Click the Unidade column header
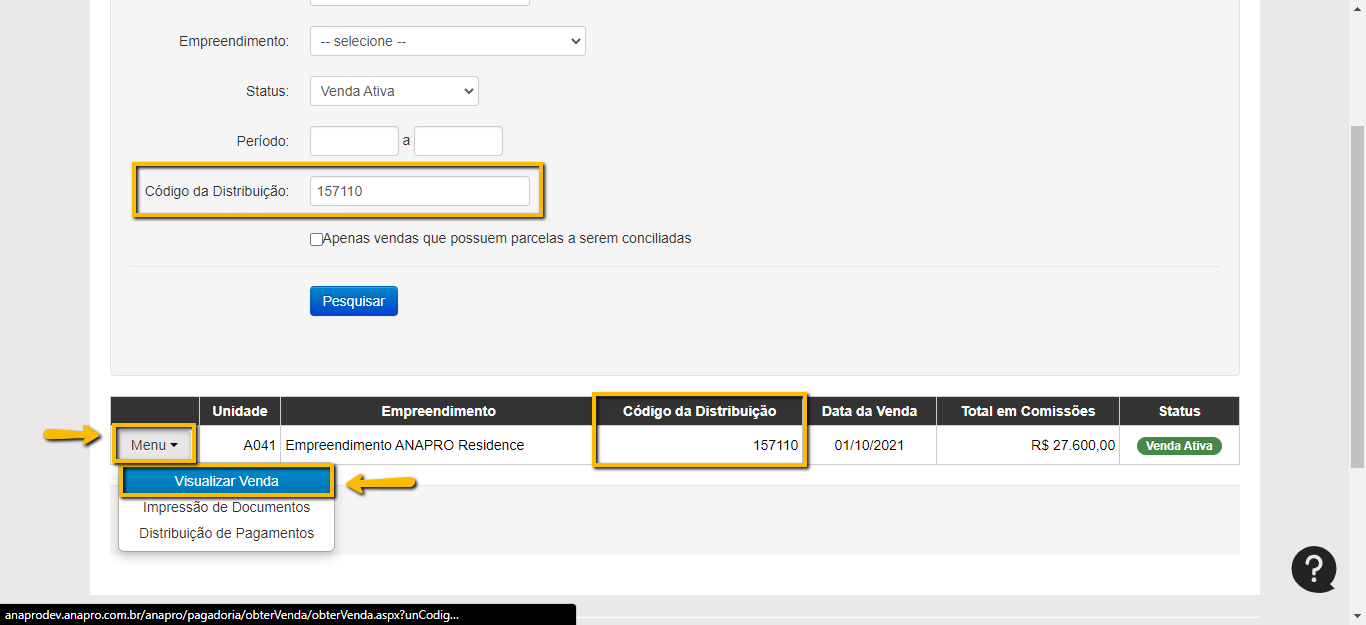Screen dimensions: 1366x625 [x=240, y=411]
